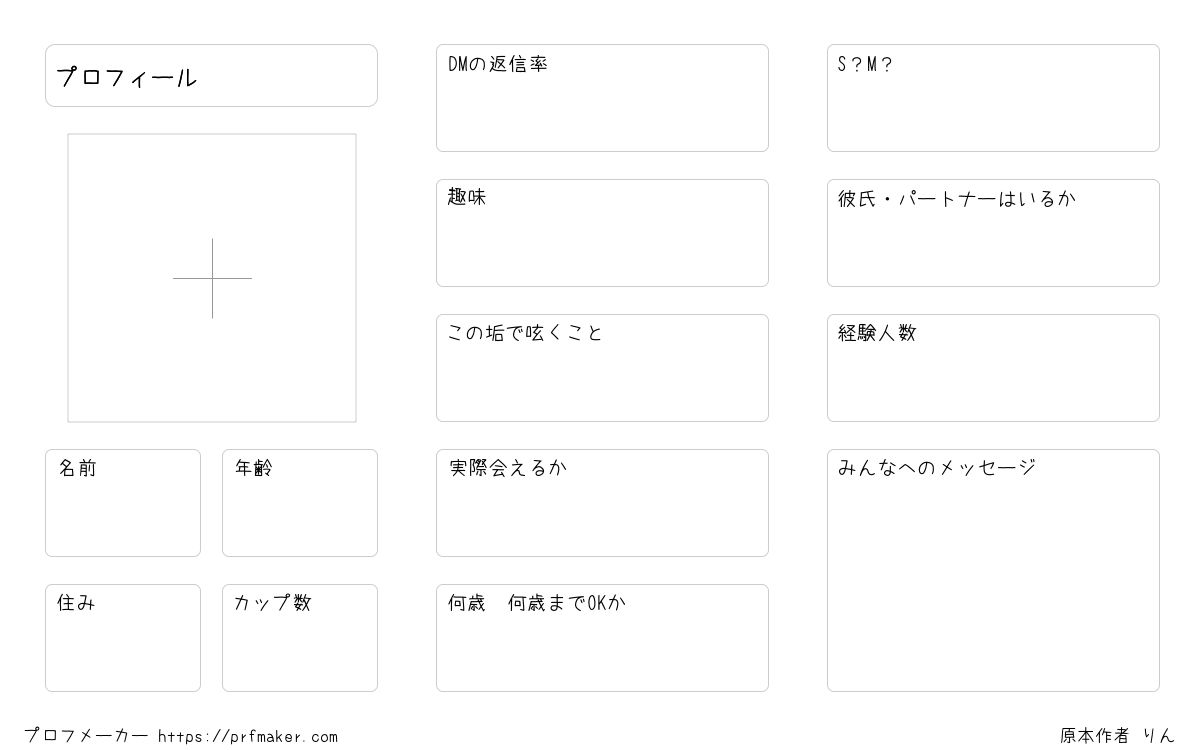Image resolution: width=1200 pixels, height=750 pixels.
Task: Click the 何歳 何歳までOKか box
Action: tap(602, 638)
